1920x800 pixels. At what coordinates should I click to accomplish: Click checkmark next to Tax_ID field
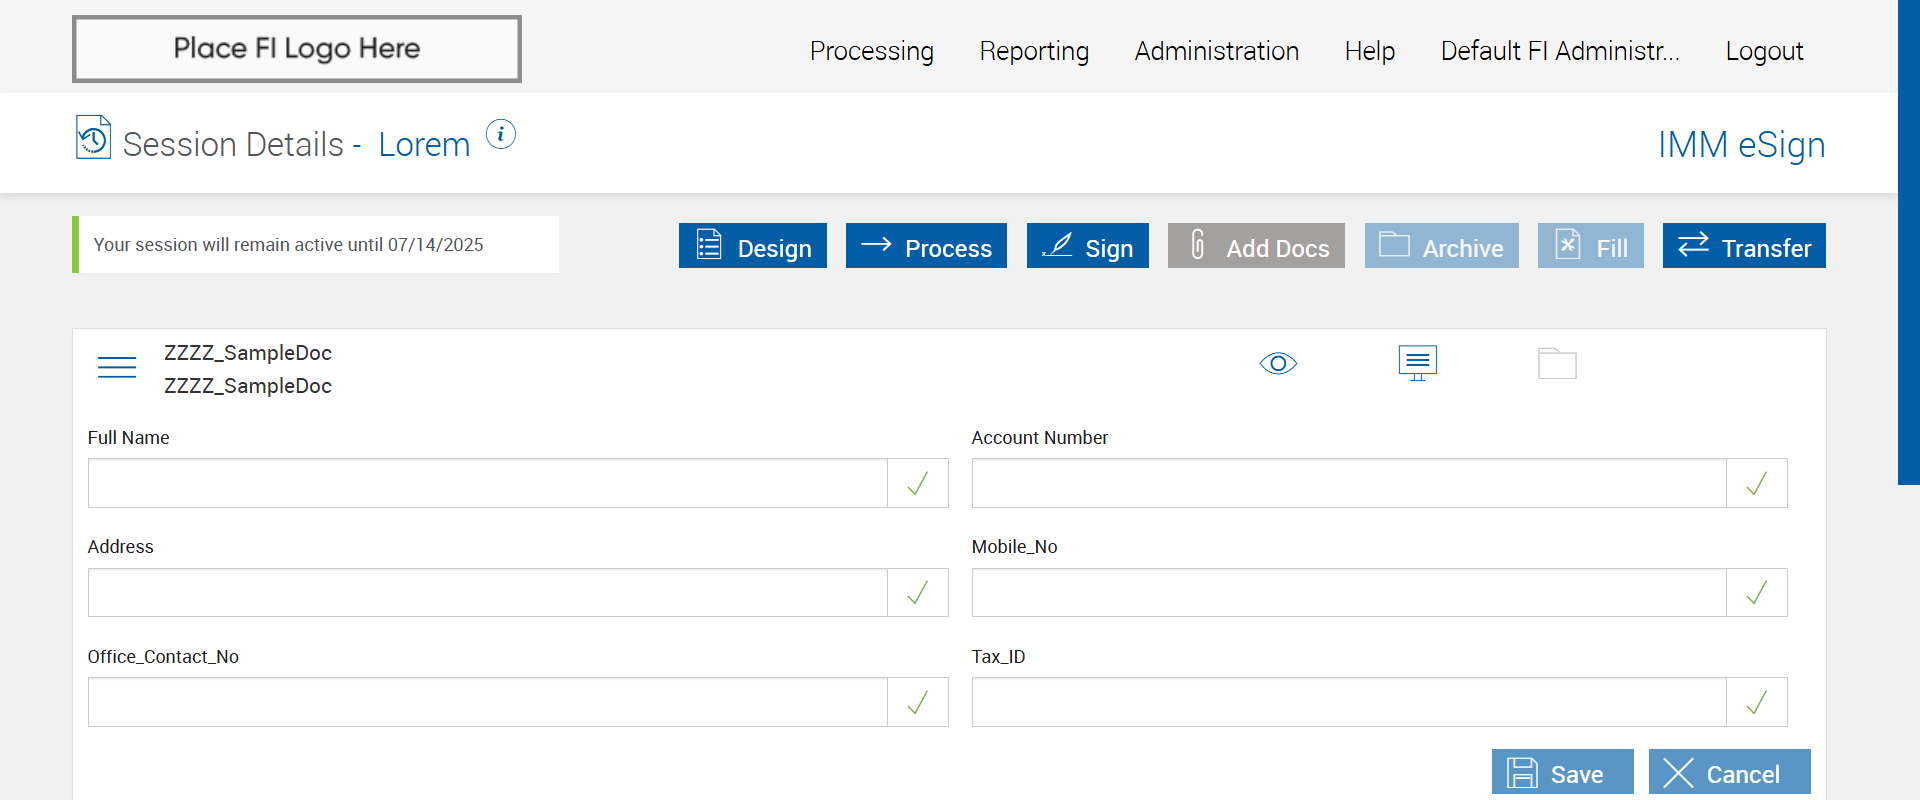click(x=1756, y=703)
